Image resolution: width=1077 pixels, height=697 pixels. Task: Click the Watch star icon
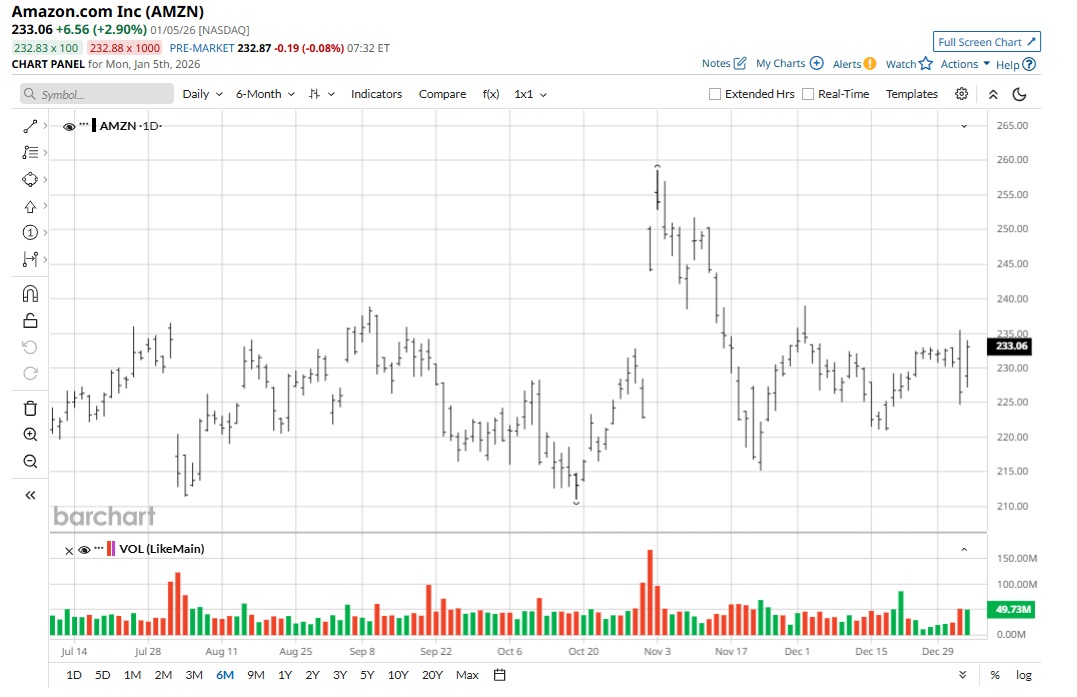[926, 63]
